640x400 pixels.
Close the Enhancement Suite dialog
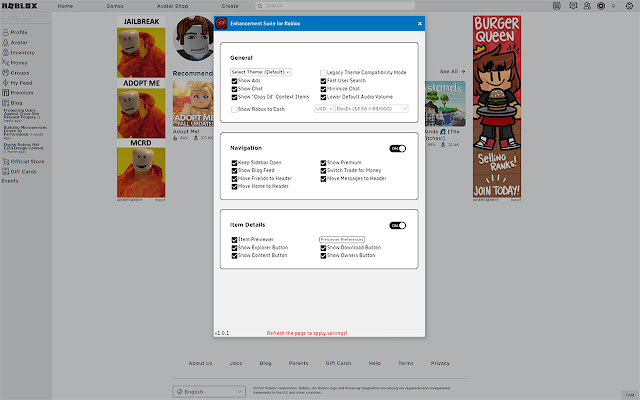pos(420,24)
